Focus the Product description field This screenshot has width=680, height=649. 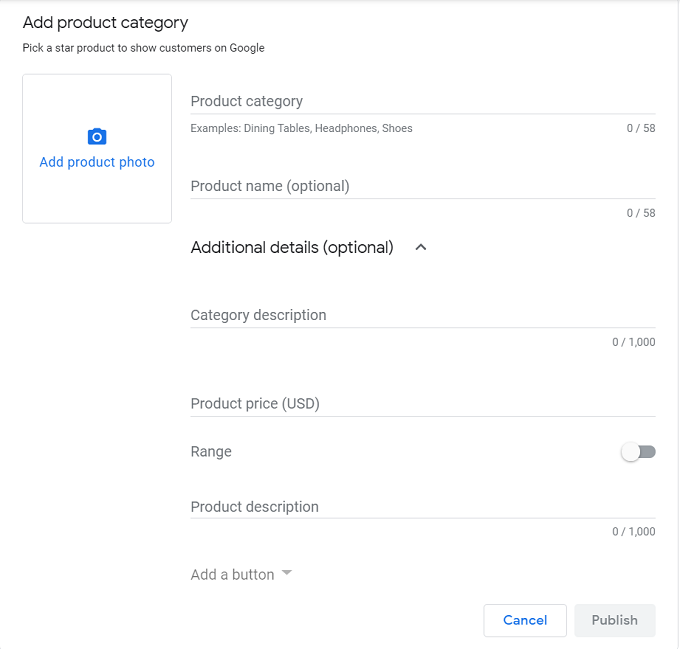point(423,507)
